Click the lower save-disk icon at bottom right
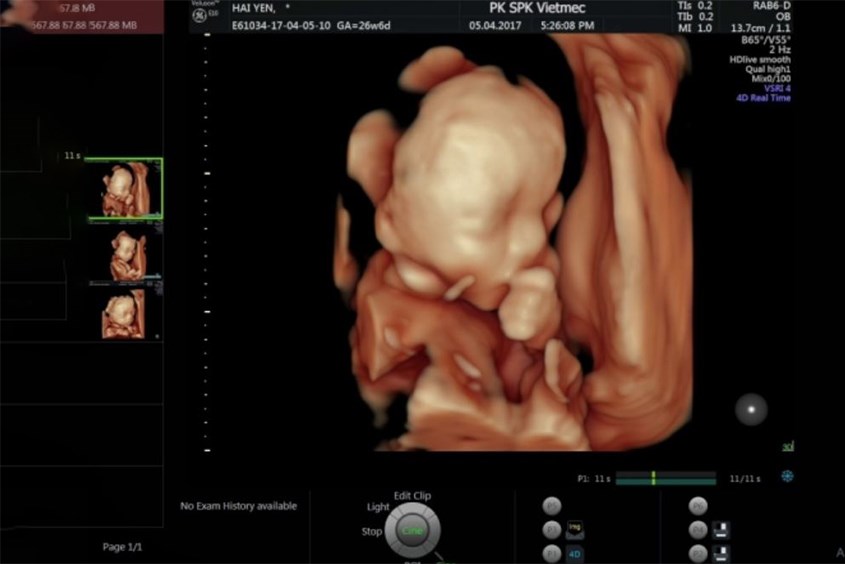This screenshot has height=564, width=845. pos(721,553)
